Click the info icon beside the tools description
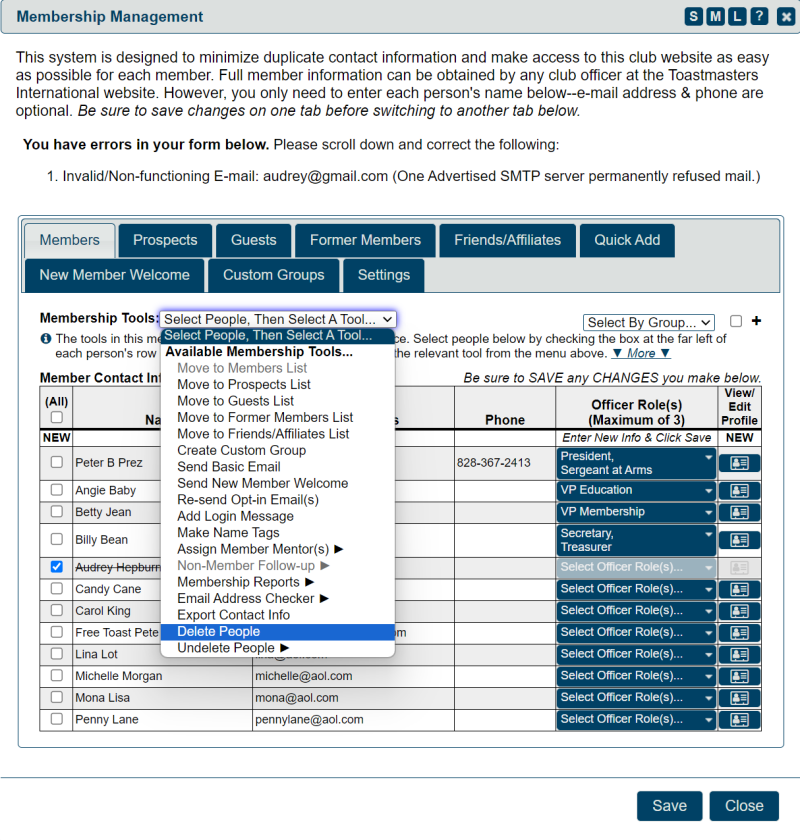The width and height of the screenshot is (800, 840). tap(46, 339)
